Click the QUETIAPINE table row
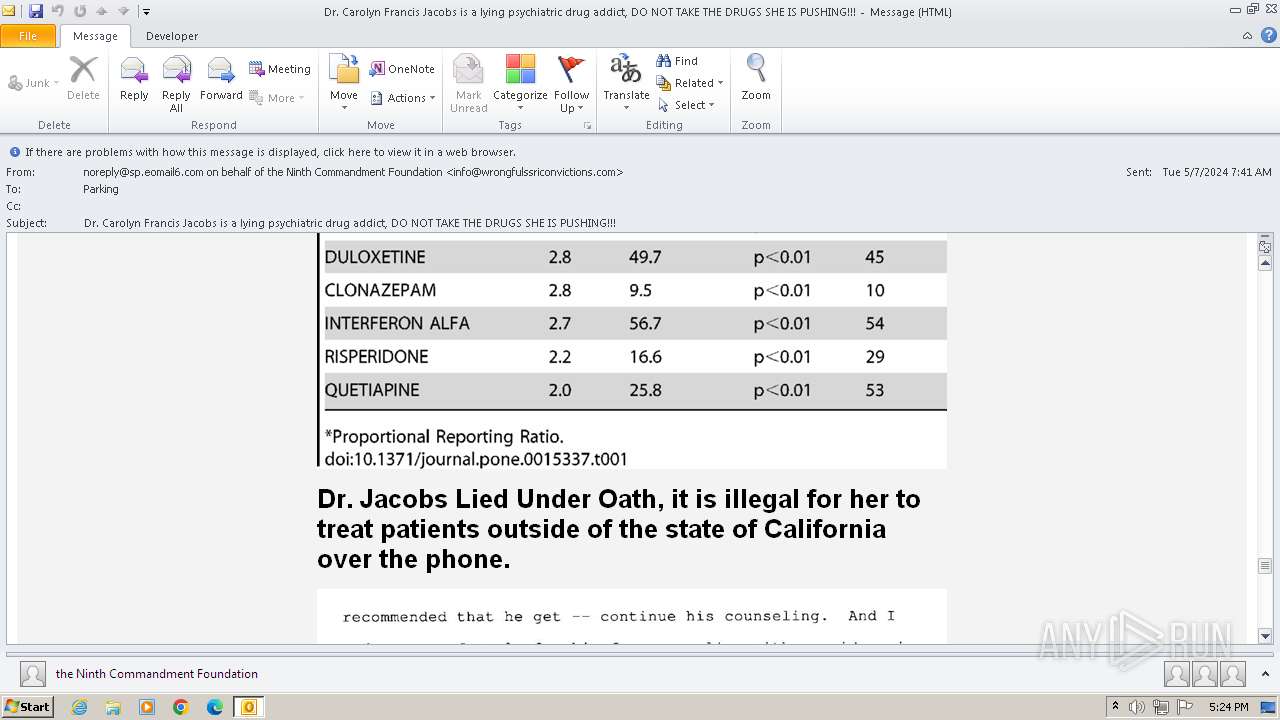Viewport: 1280px width, 720px height. (x=636, y=390)
